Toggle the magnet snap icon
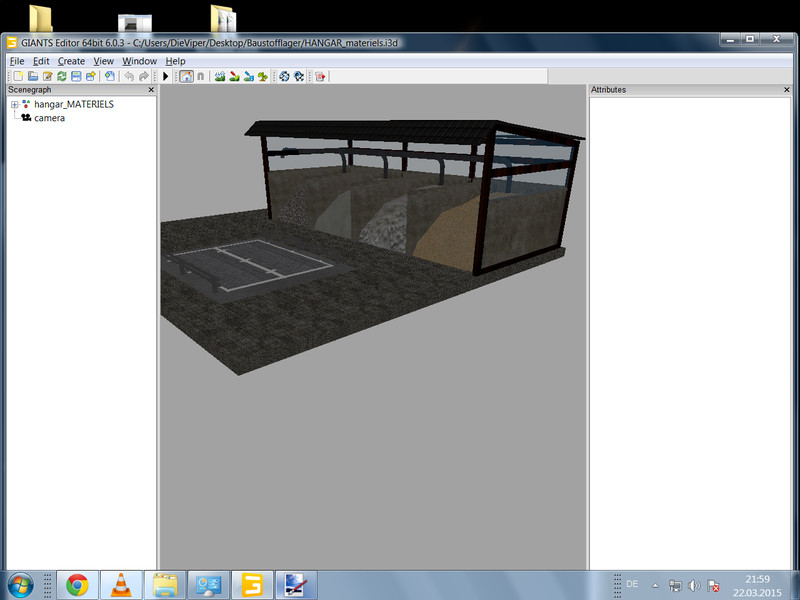The height and width of the screenshot is (600, 800). pyautogui.click(x=200, y=76)
